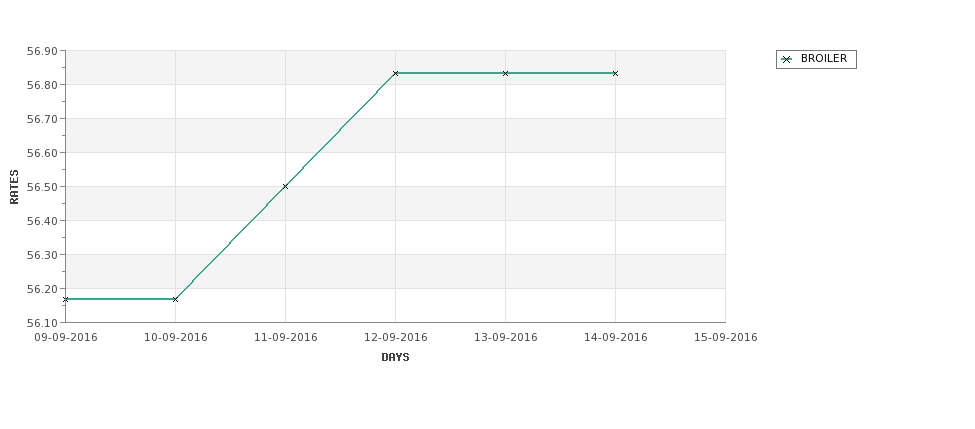Click the 56.20 y-axis tick label
Screen dimensions: 975x429
click(42, 289)
